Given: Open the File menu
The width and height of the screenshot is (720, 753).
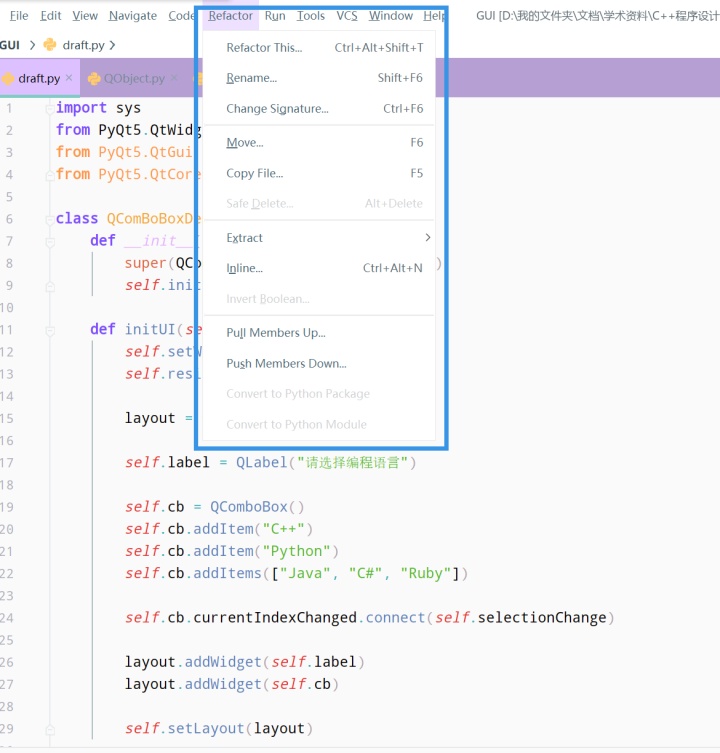Looking at the screenshot, I should point(19,16).
